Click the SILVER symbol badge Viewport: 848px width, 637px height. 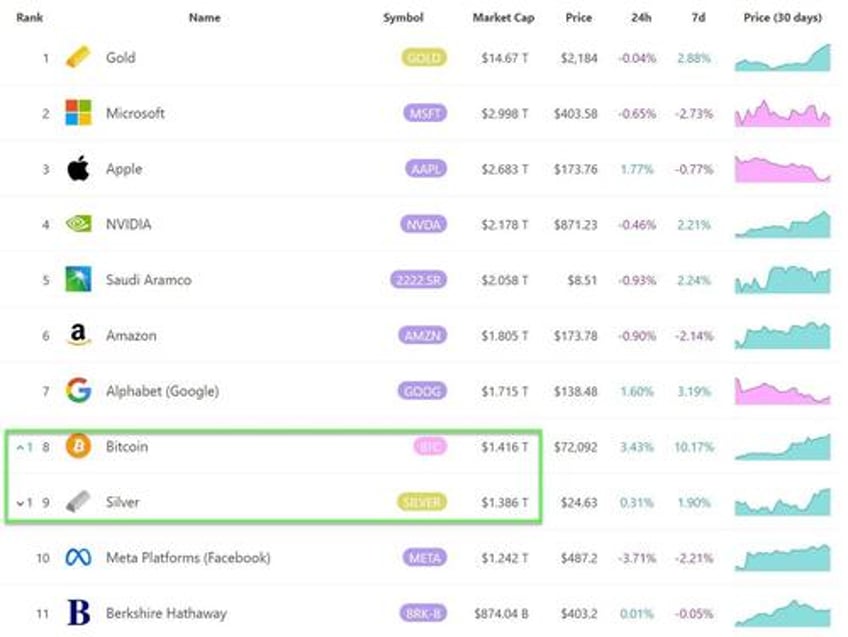[x=422, y=502]
